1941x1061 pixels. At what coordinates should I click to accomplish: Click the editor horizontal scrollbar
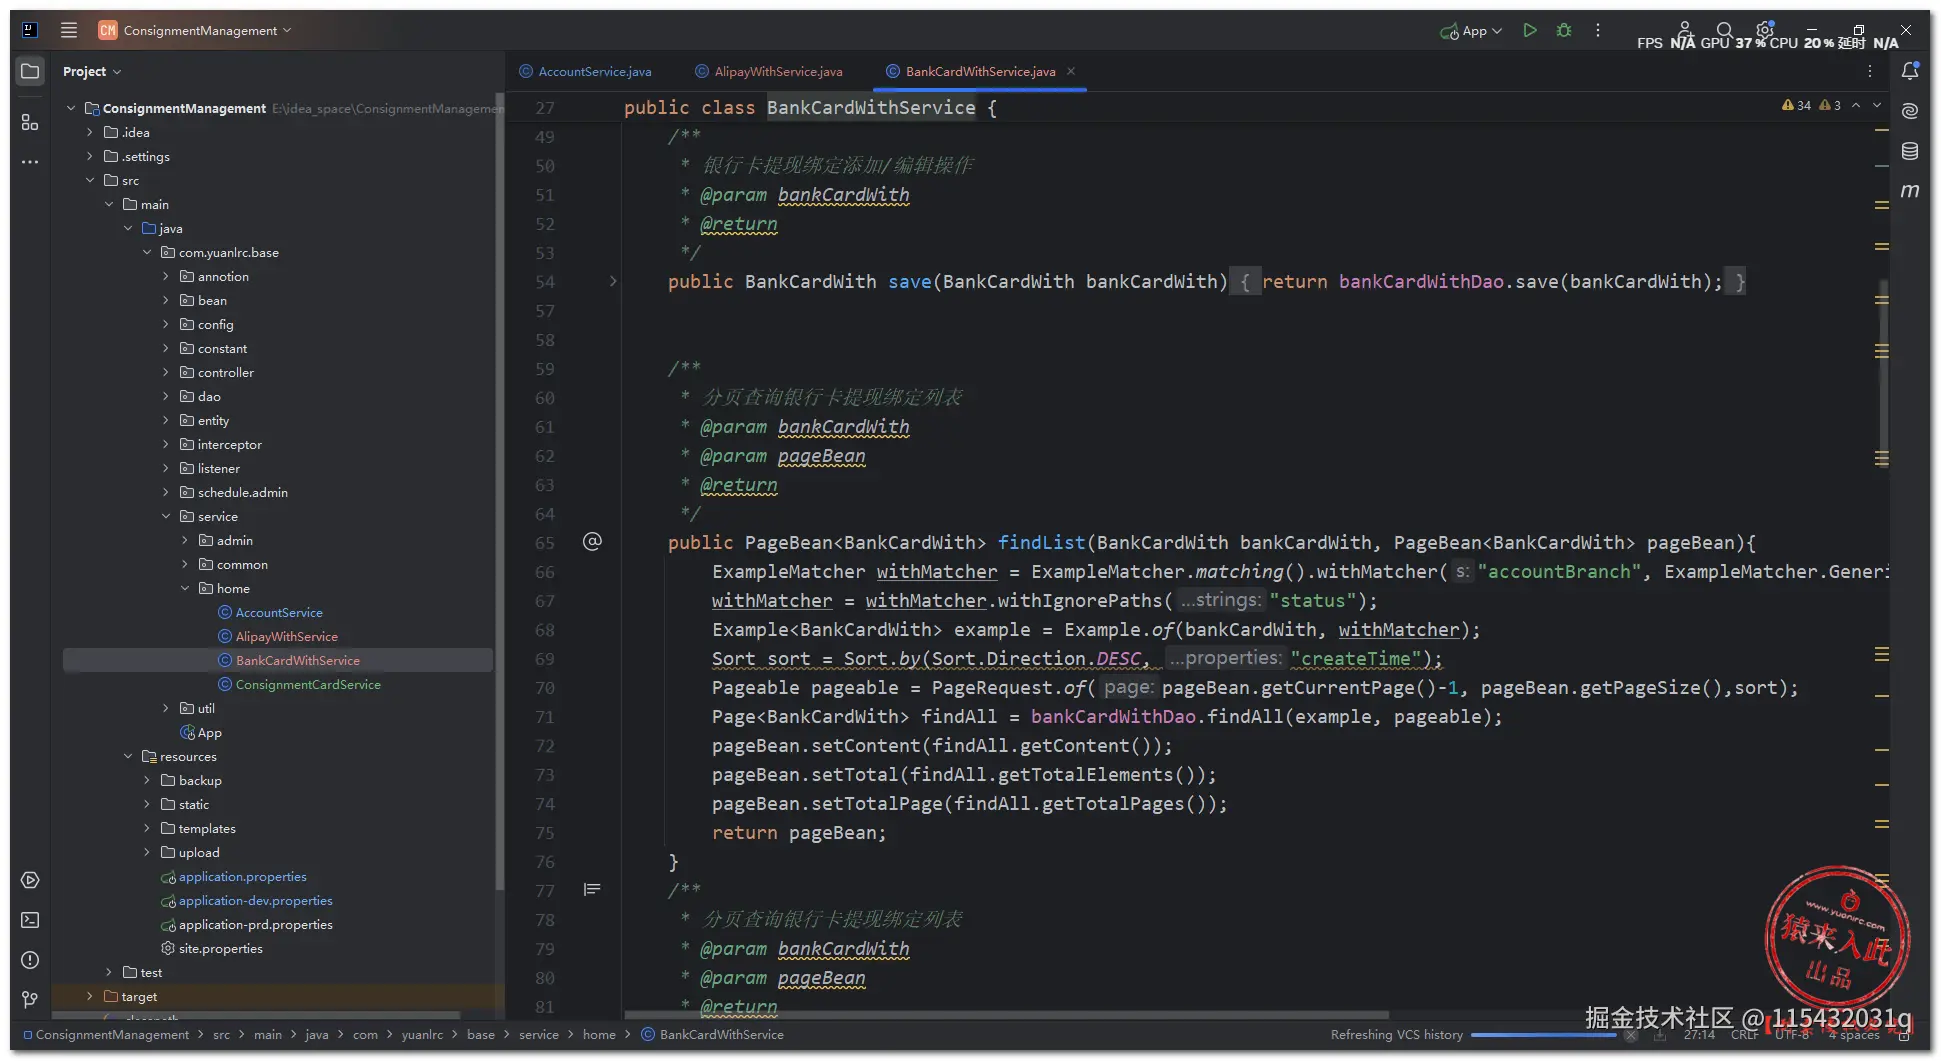(x=1006, y=1015)
